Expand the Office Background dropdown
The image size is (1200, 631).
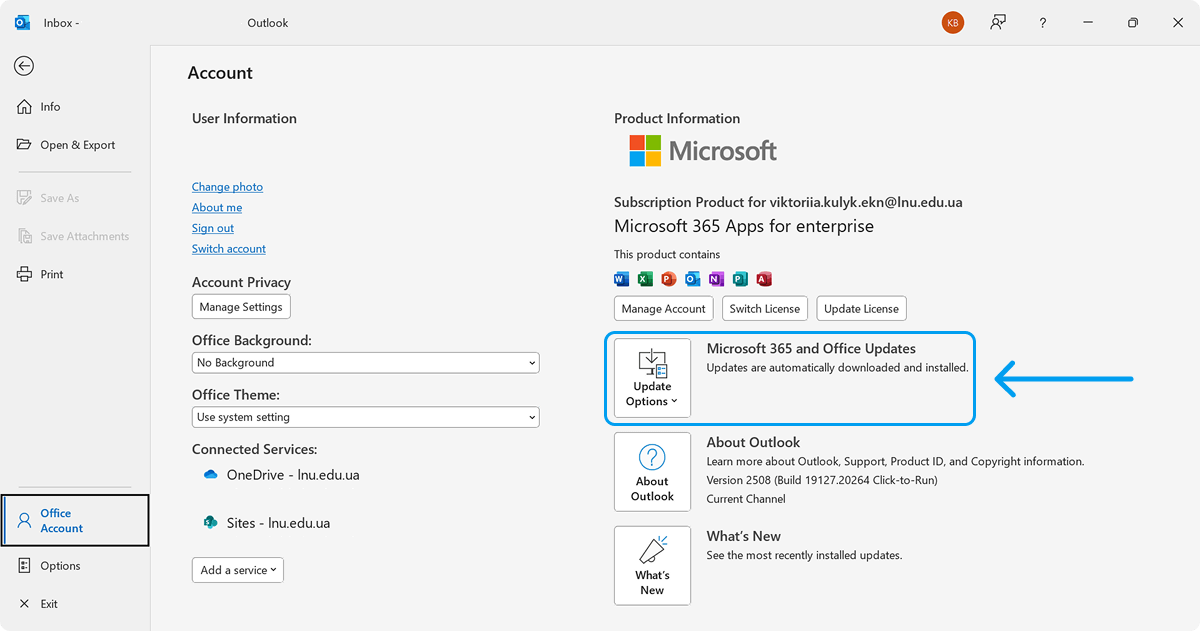tap(365, 363)
